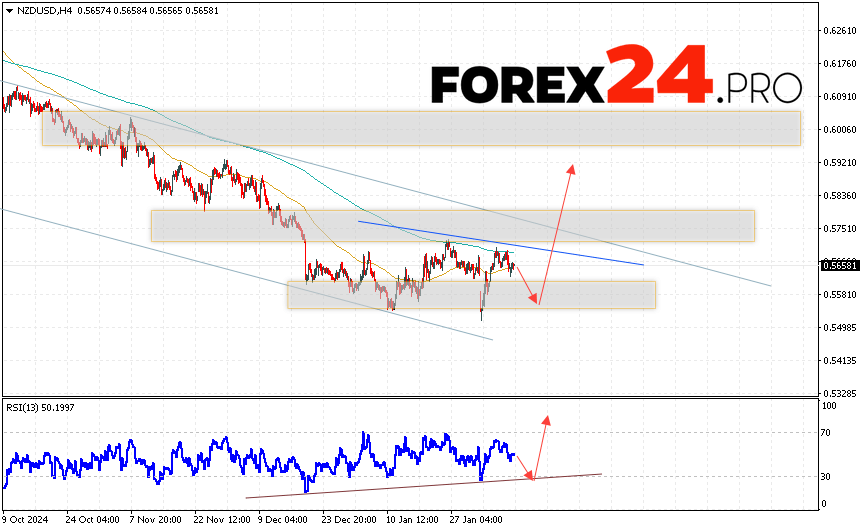Click the RSI 30 level label

828,476
